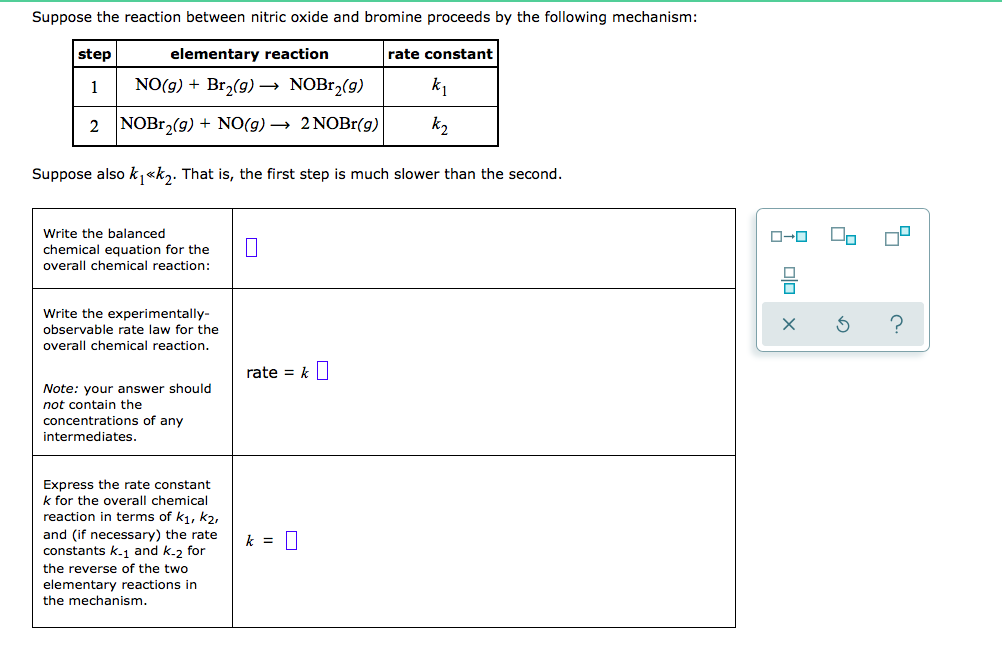Select the step 2 elementary reaction cell
This screenshot has height=669, width=1002.
[x=248, y=125]
